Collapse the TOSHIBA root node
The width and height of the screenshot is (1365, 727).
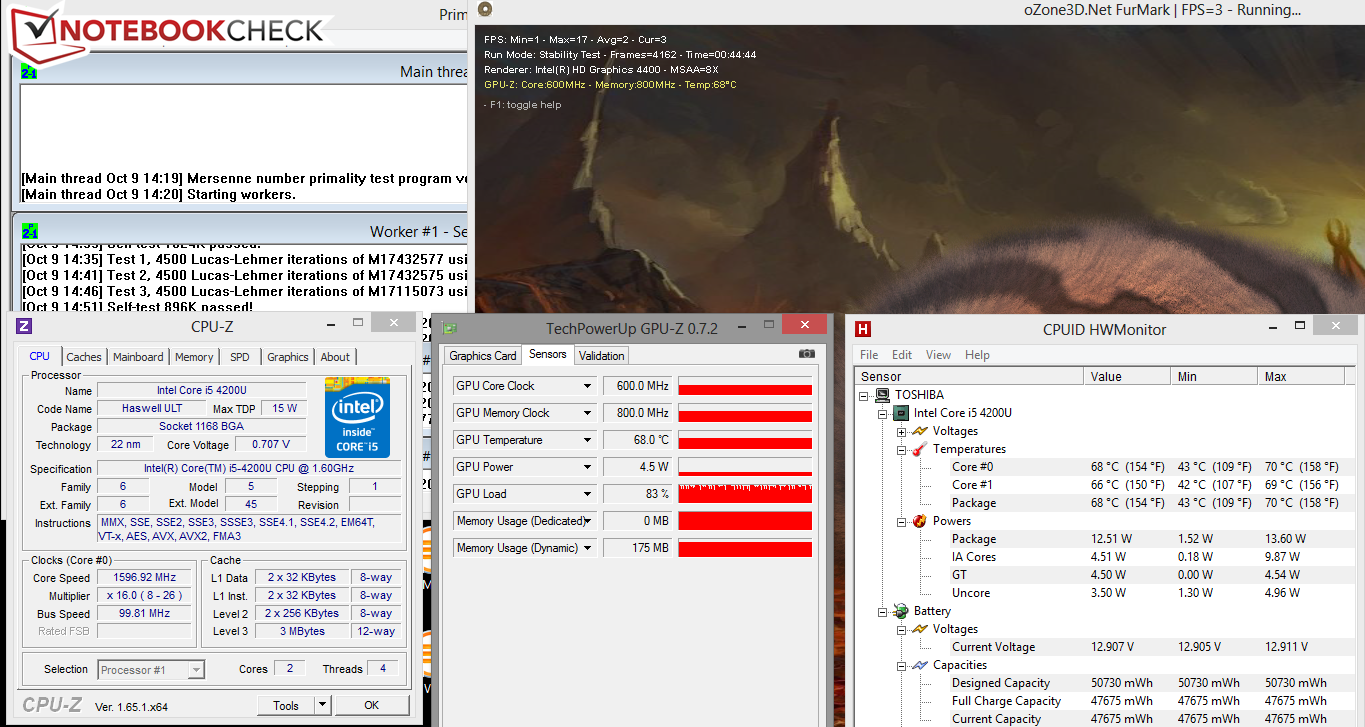865,395
